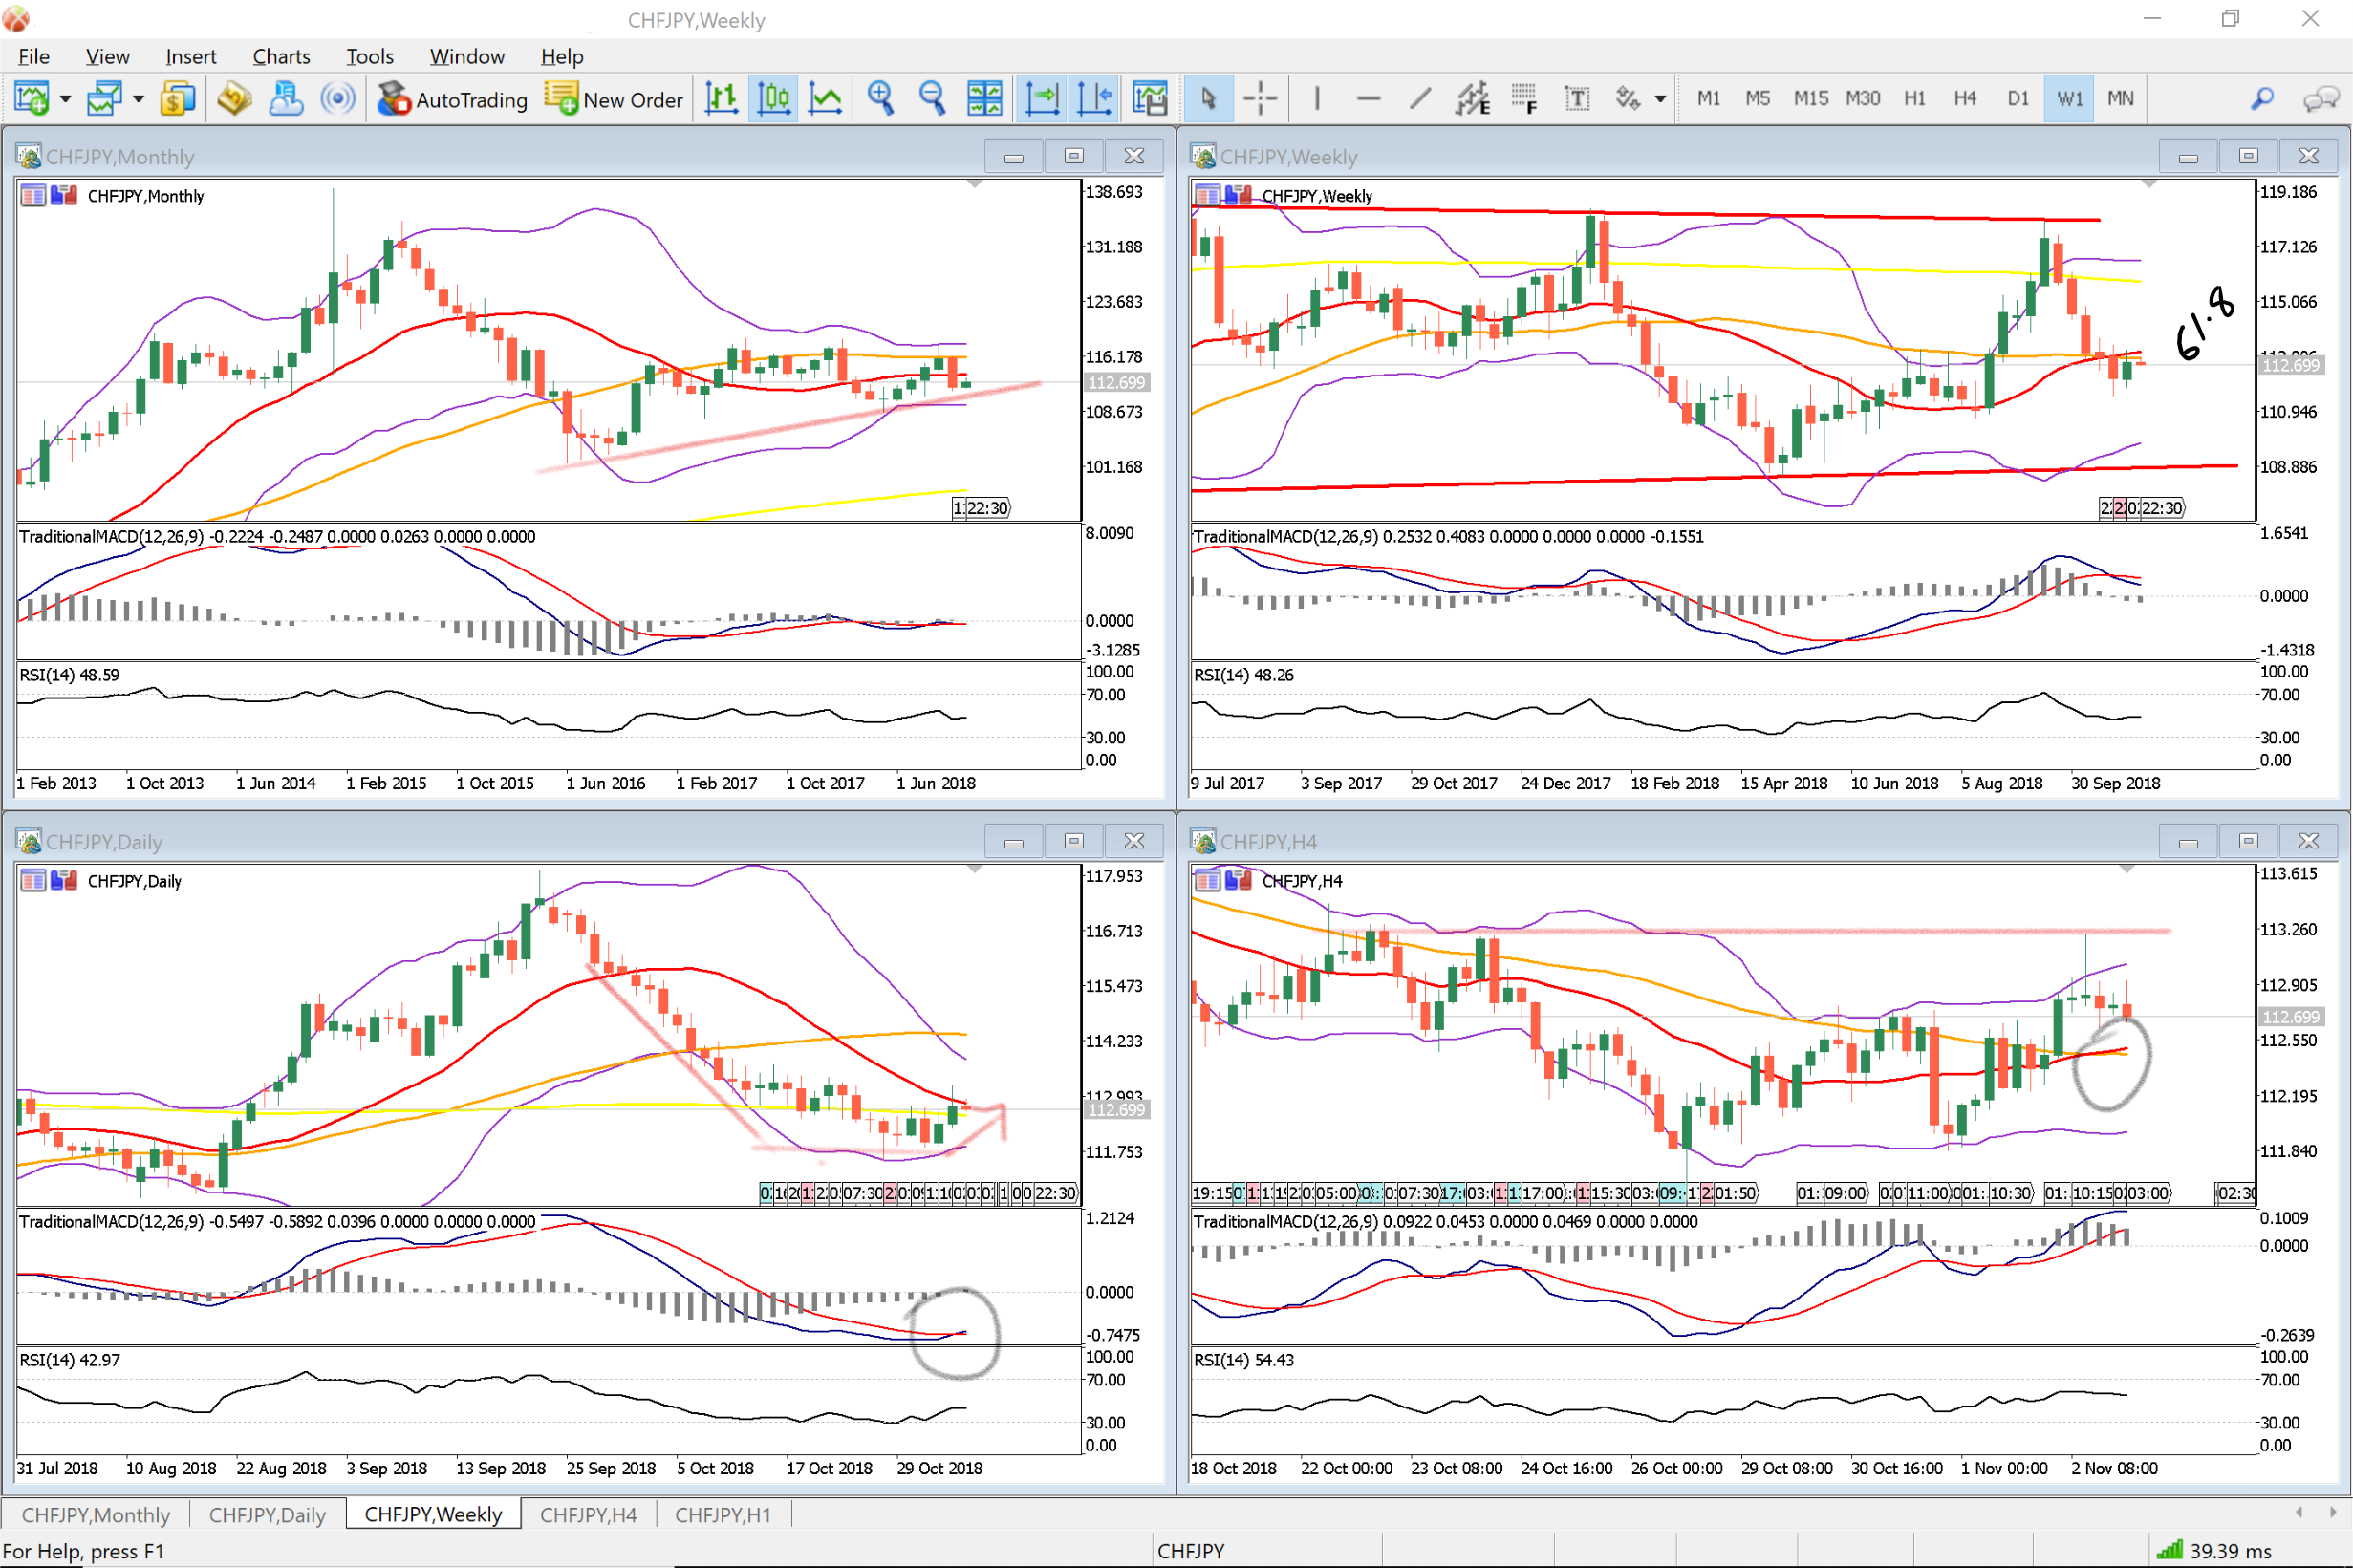Select the Fibonacci retracement tool

pos(1524,98)
